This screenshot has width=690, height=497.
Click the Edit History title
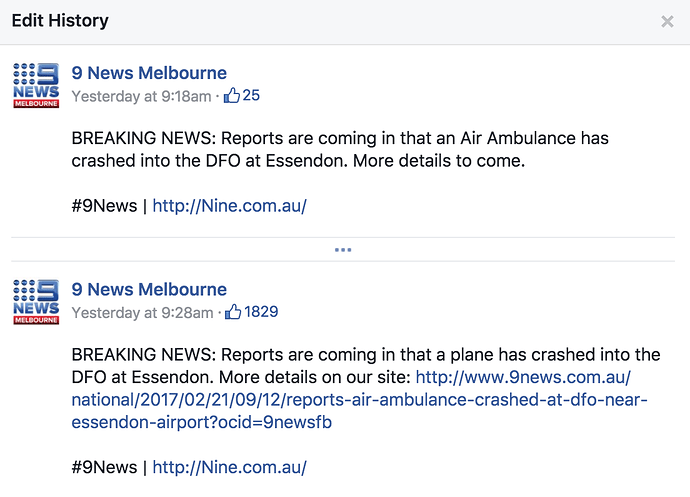click(60, 21)
